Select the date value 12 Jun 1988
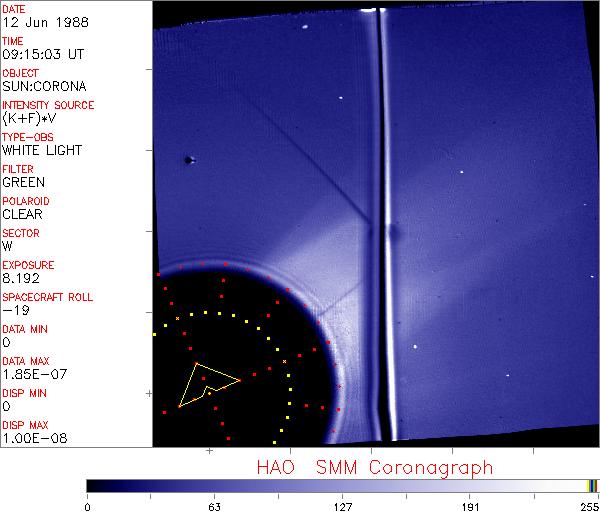The width and height of the screenshot is (600, 512). [x=46, y=22]
